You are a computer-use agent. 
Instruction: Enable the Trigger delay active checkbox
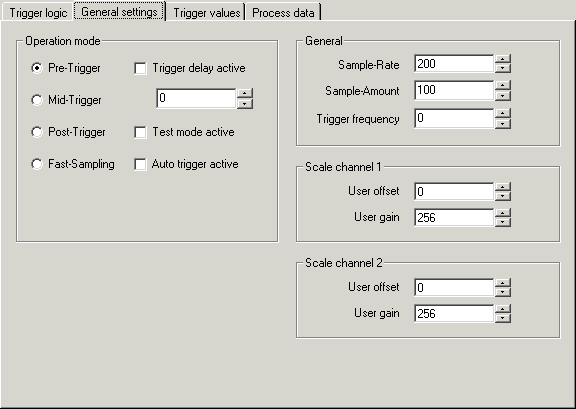[140, 68]
